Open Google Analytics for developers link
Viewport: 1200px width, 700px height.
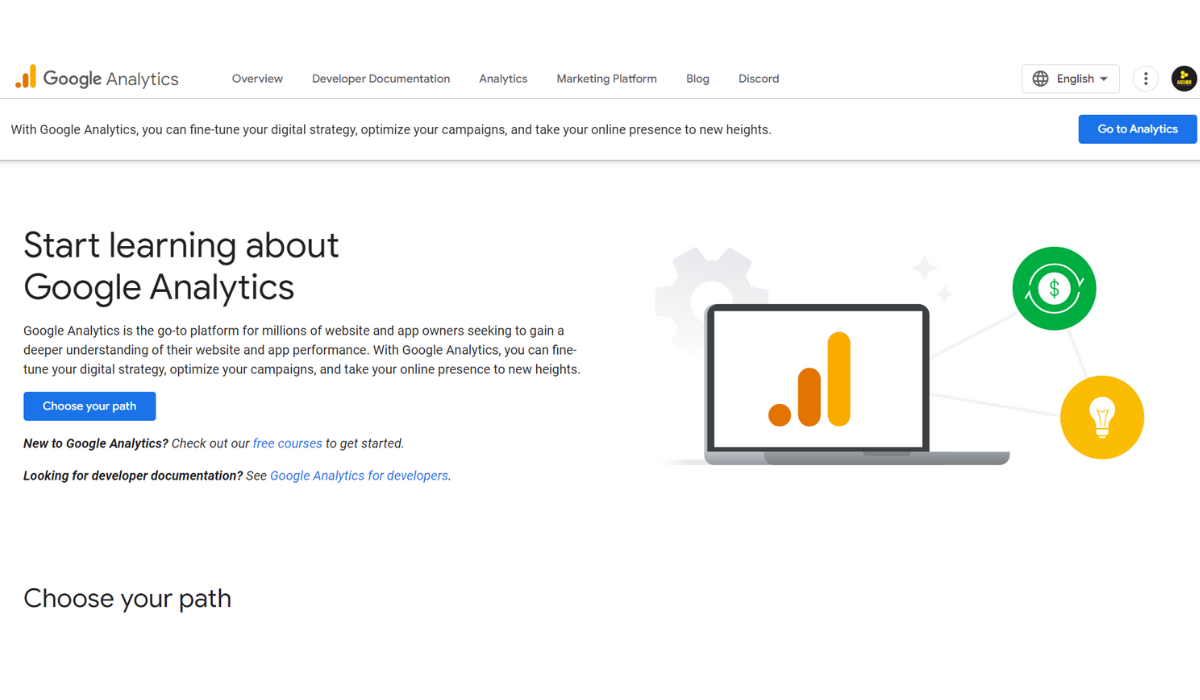click(359, 476)
